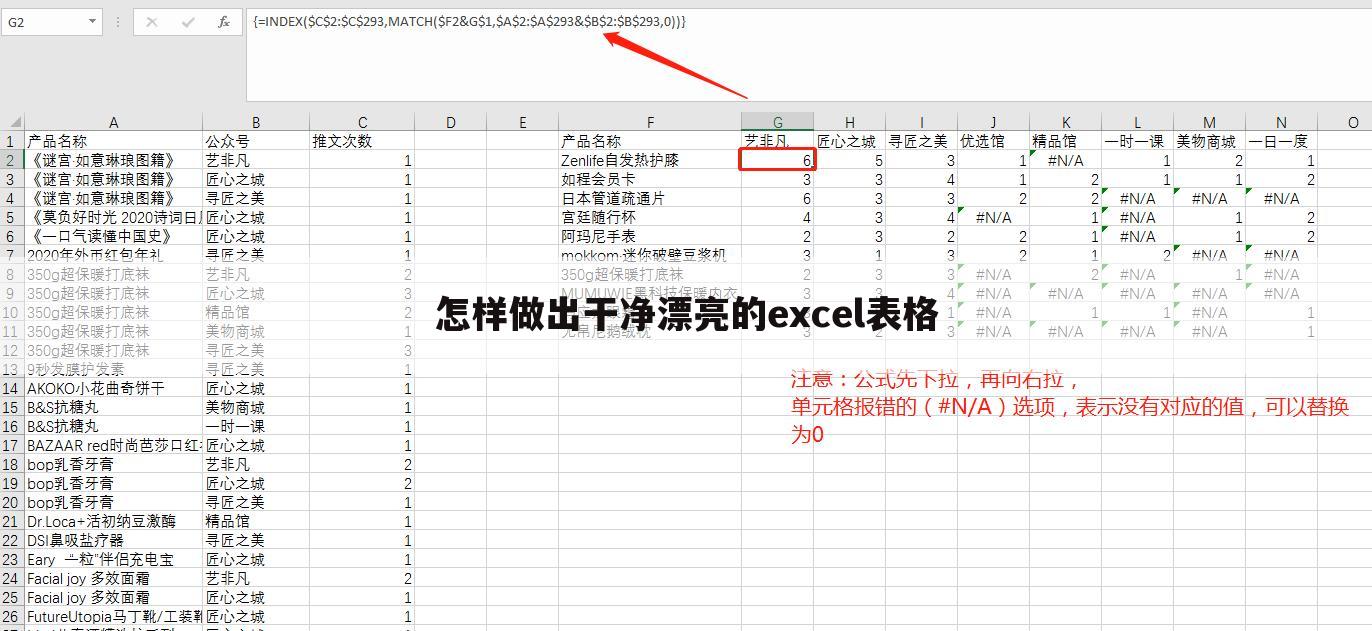Click the 推文次数 header cell in C1
This screenshot has height=631, width=1372.
coord(362,141)
